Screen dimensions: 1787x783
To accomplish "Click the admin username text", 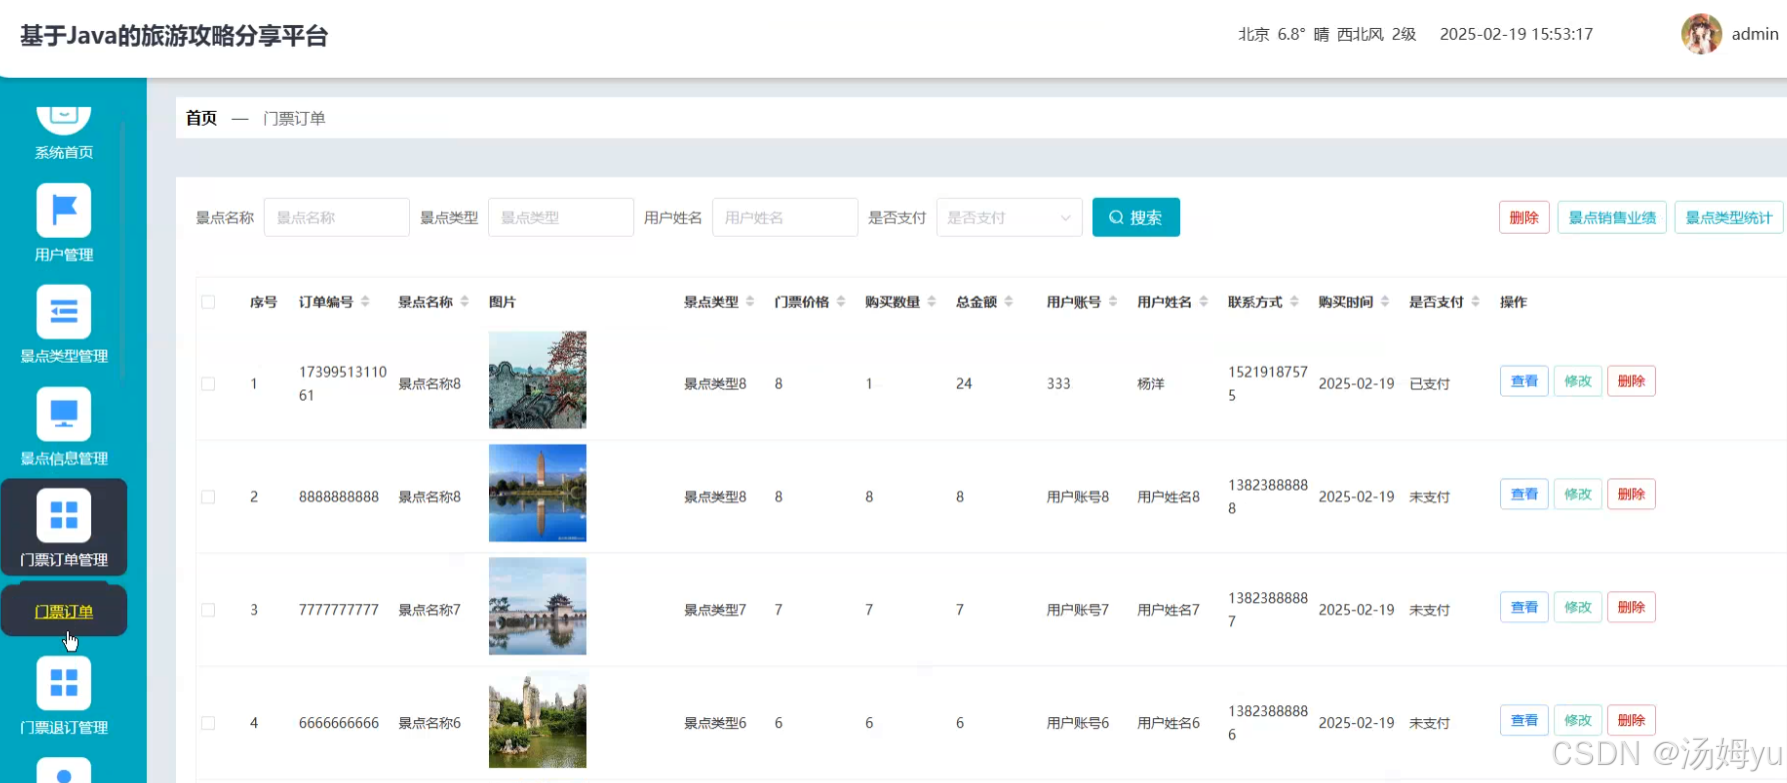I will click(1755, 34).
